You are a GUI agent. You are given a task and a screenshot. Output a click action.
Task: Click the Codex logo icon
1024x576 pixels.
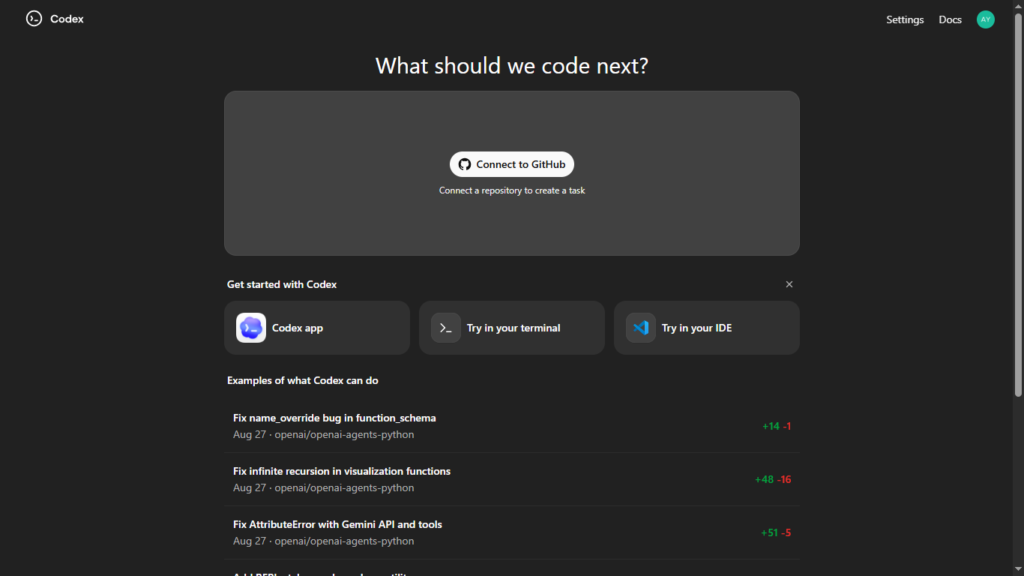pos(31,18)
